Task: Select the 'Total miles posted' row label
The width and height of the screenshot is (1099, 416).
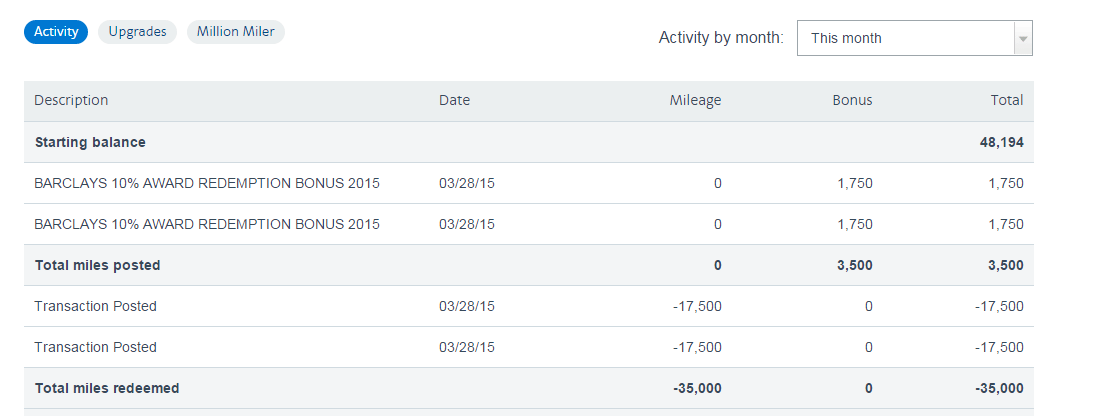Action: (x=97, y=265)
